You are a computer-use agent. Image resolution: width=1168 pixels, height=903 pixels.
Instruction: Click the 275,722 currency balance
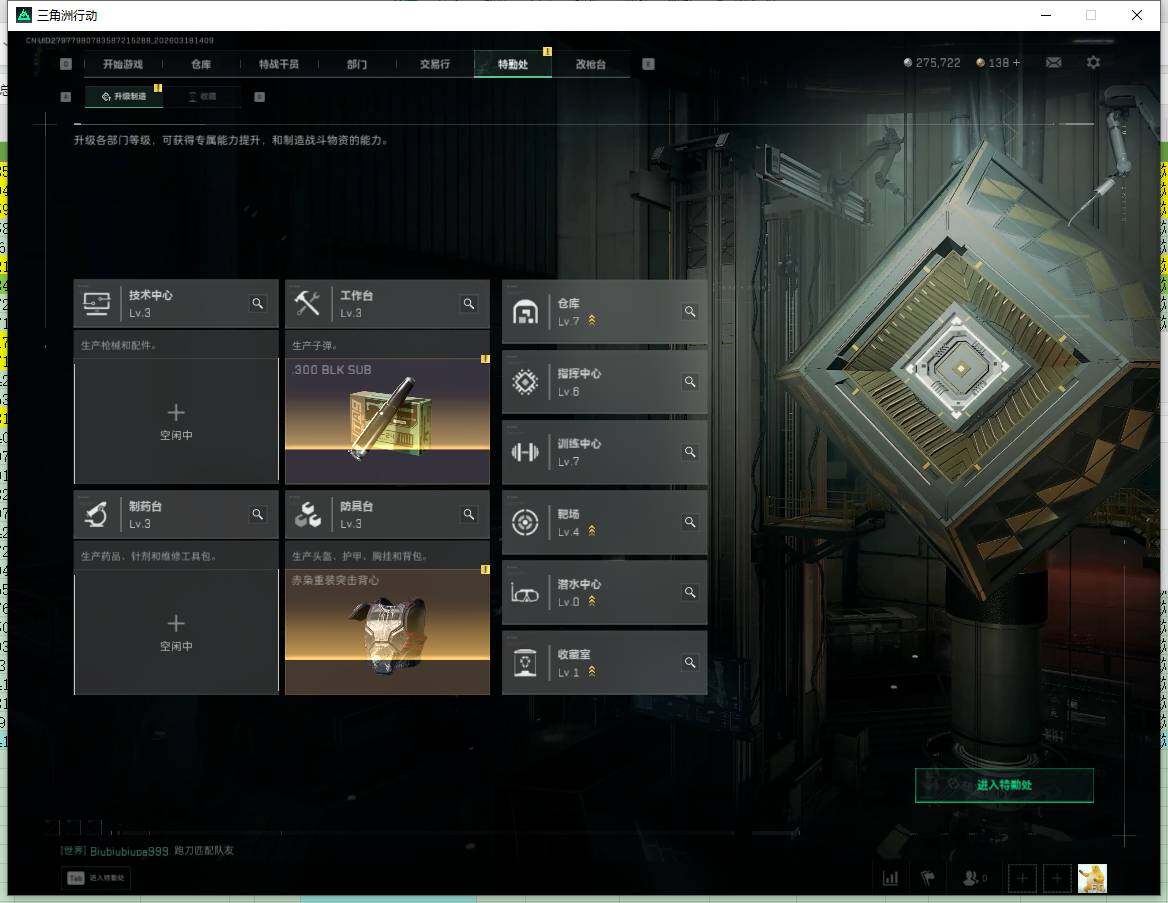[x=932, y=63]
